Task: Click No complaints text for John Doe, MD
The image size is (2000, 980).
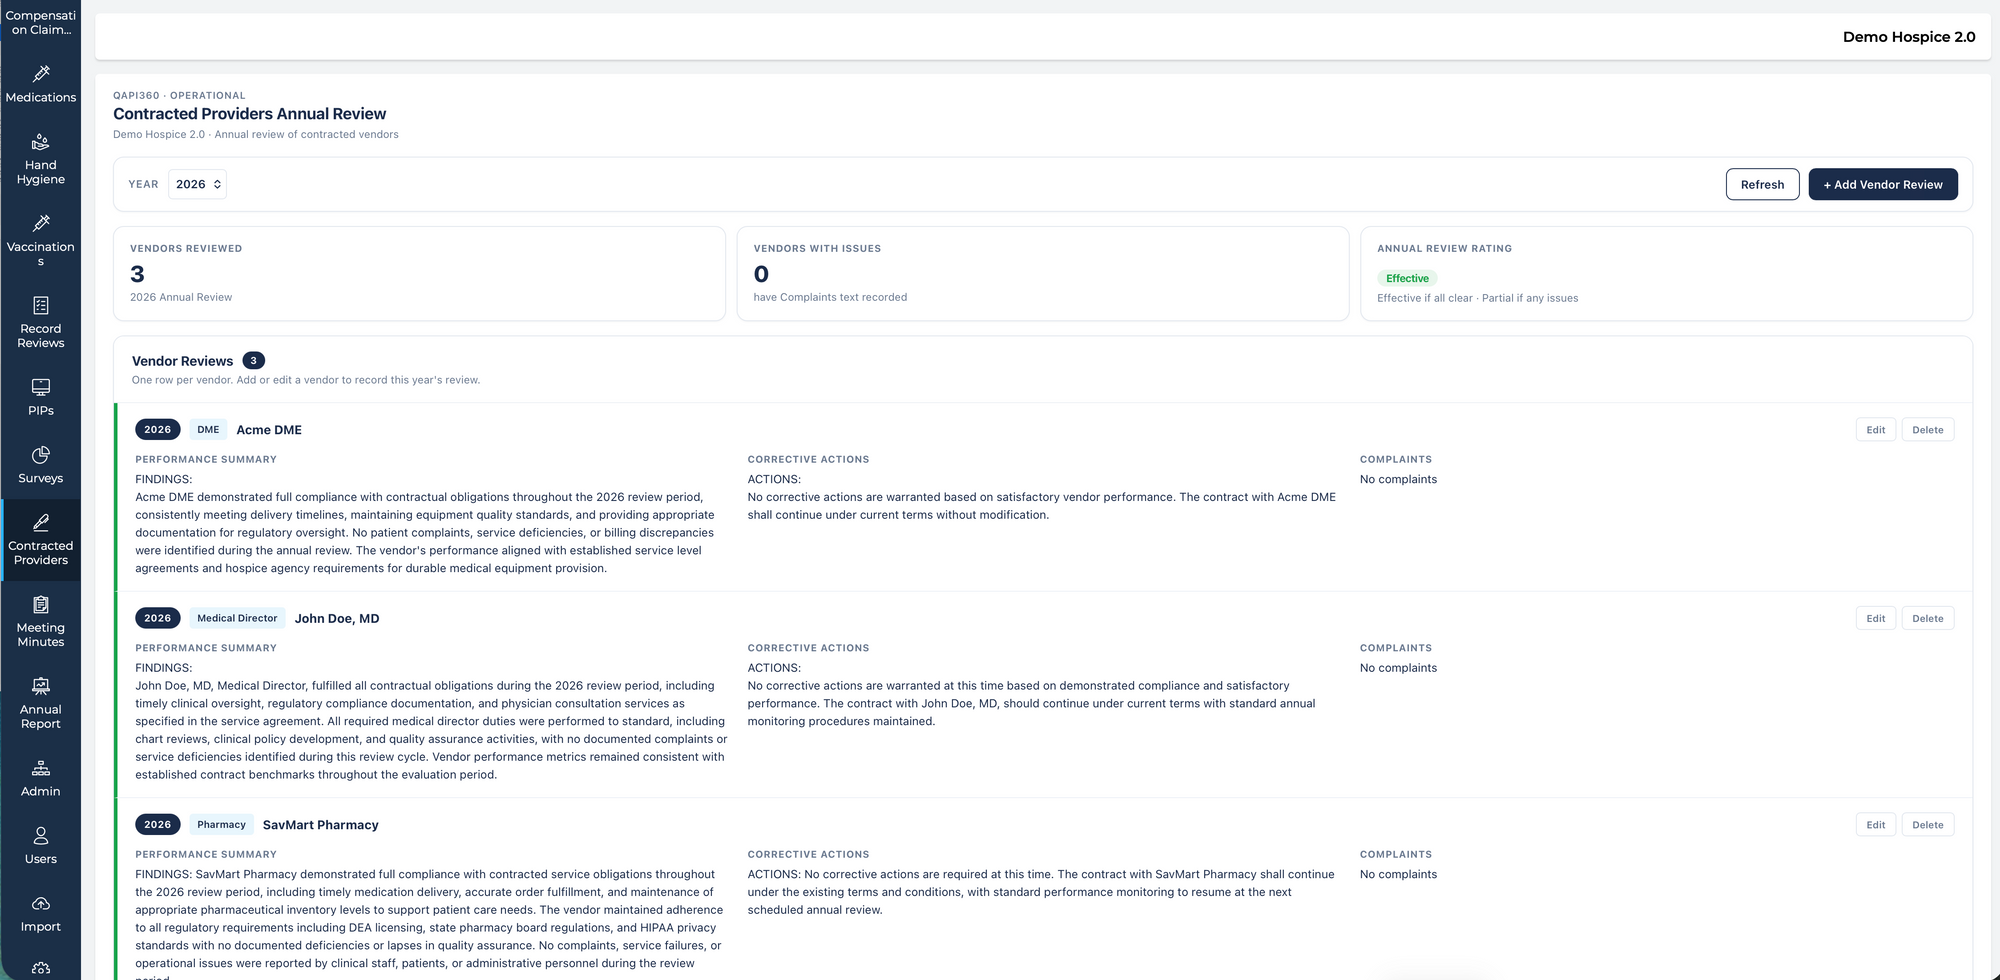Action: [x=1398, y=669]
